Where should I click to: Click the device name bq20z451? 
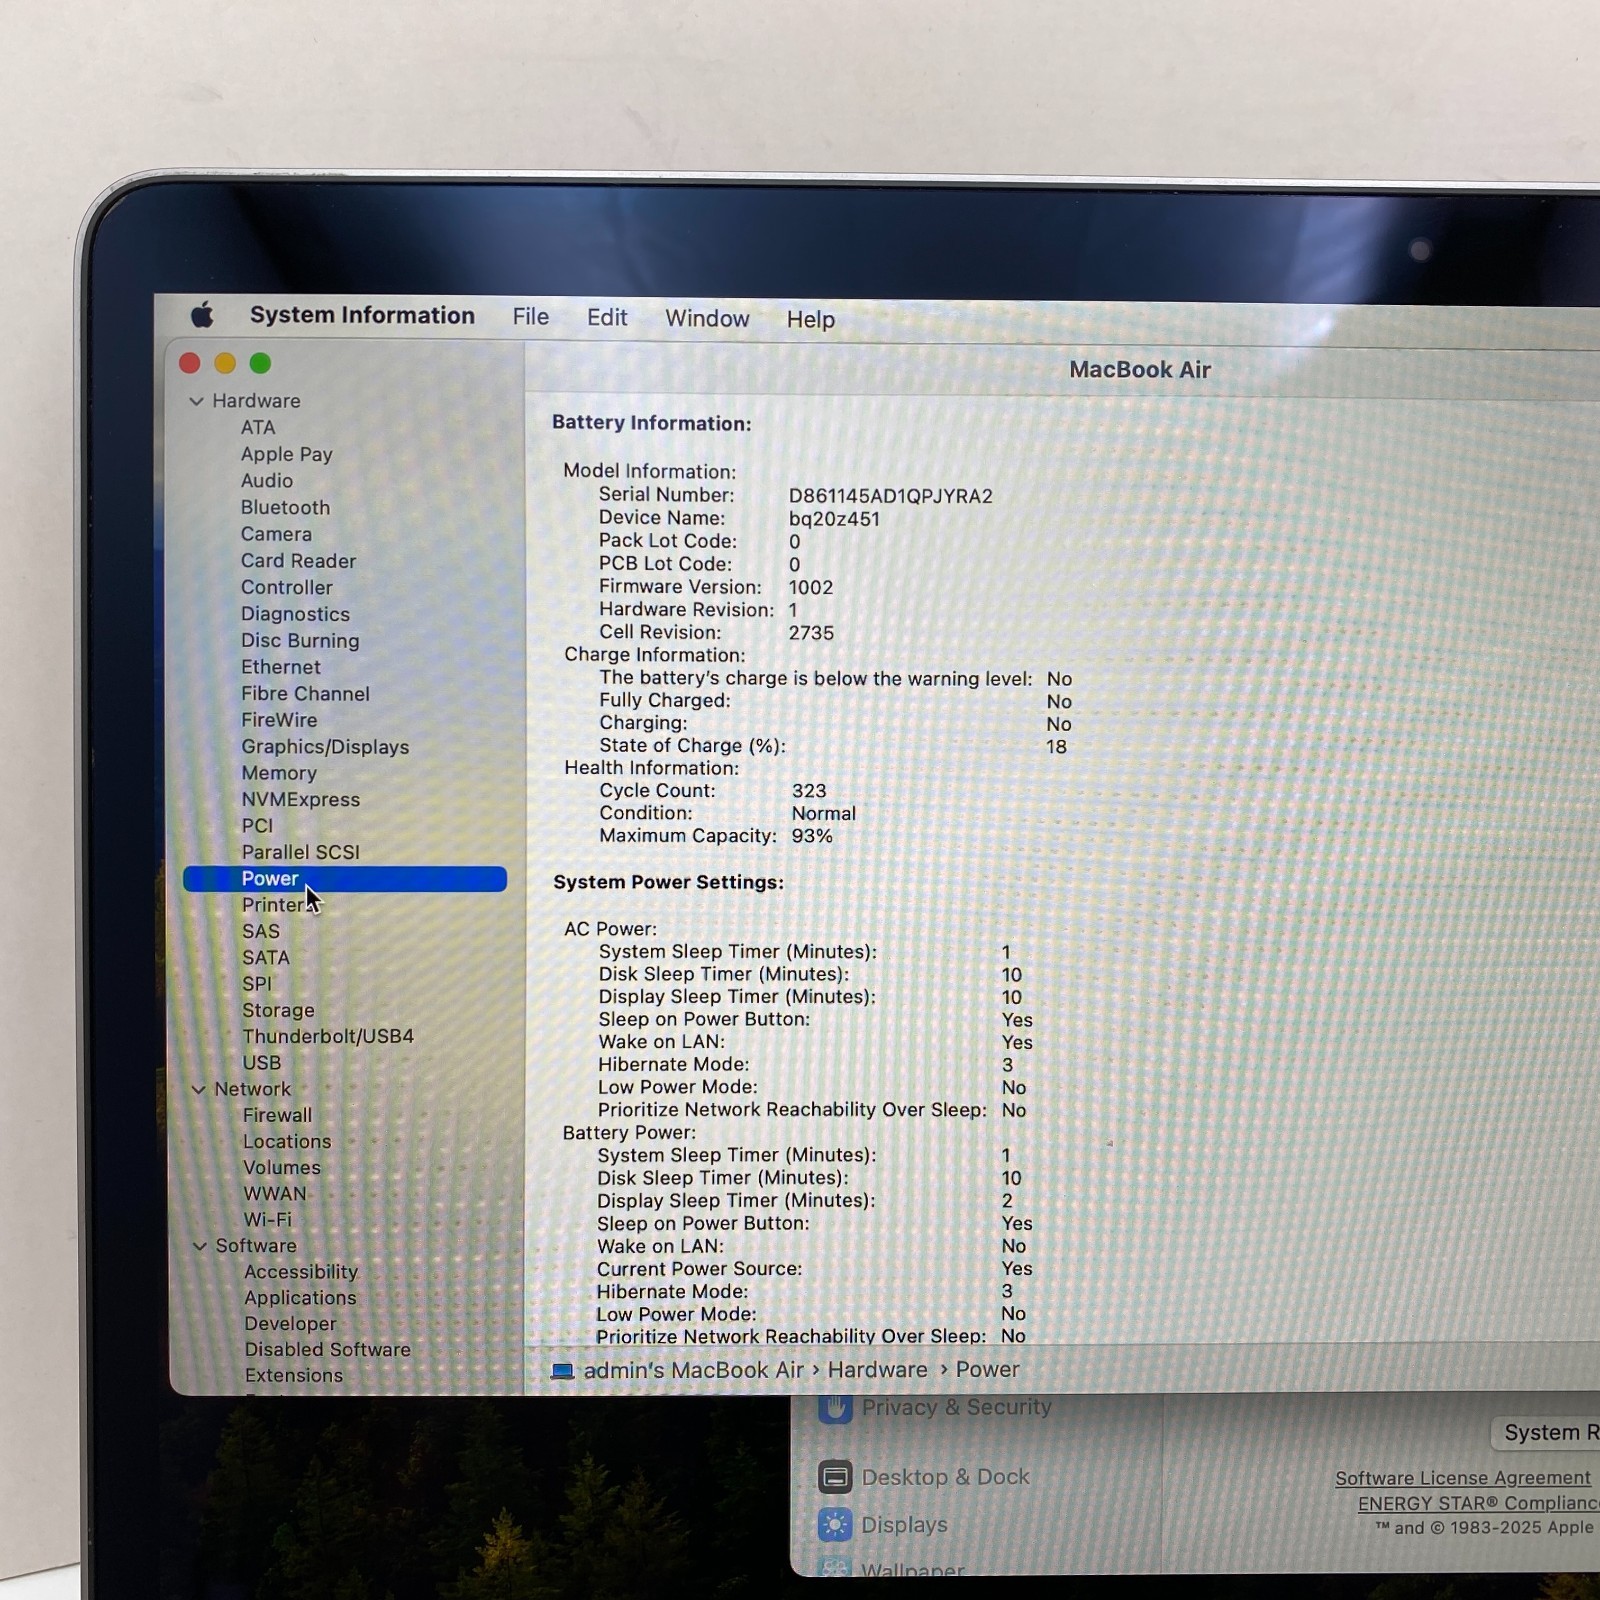click(834, 519)
